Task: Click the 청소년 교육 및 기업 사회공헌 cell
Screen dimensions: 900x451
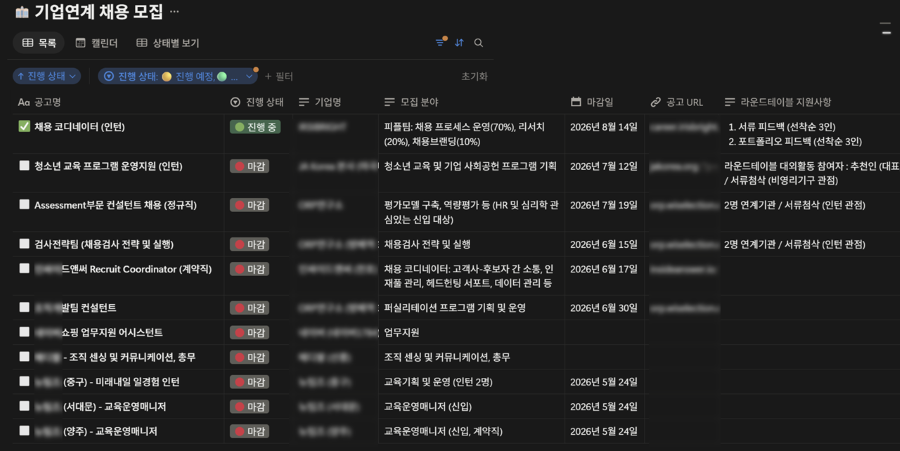Action: coord(470,166)
